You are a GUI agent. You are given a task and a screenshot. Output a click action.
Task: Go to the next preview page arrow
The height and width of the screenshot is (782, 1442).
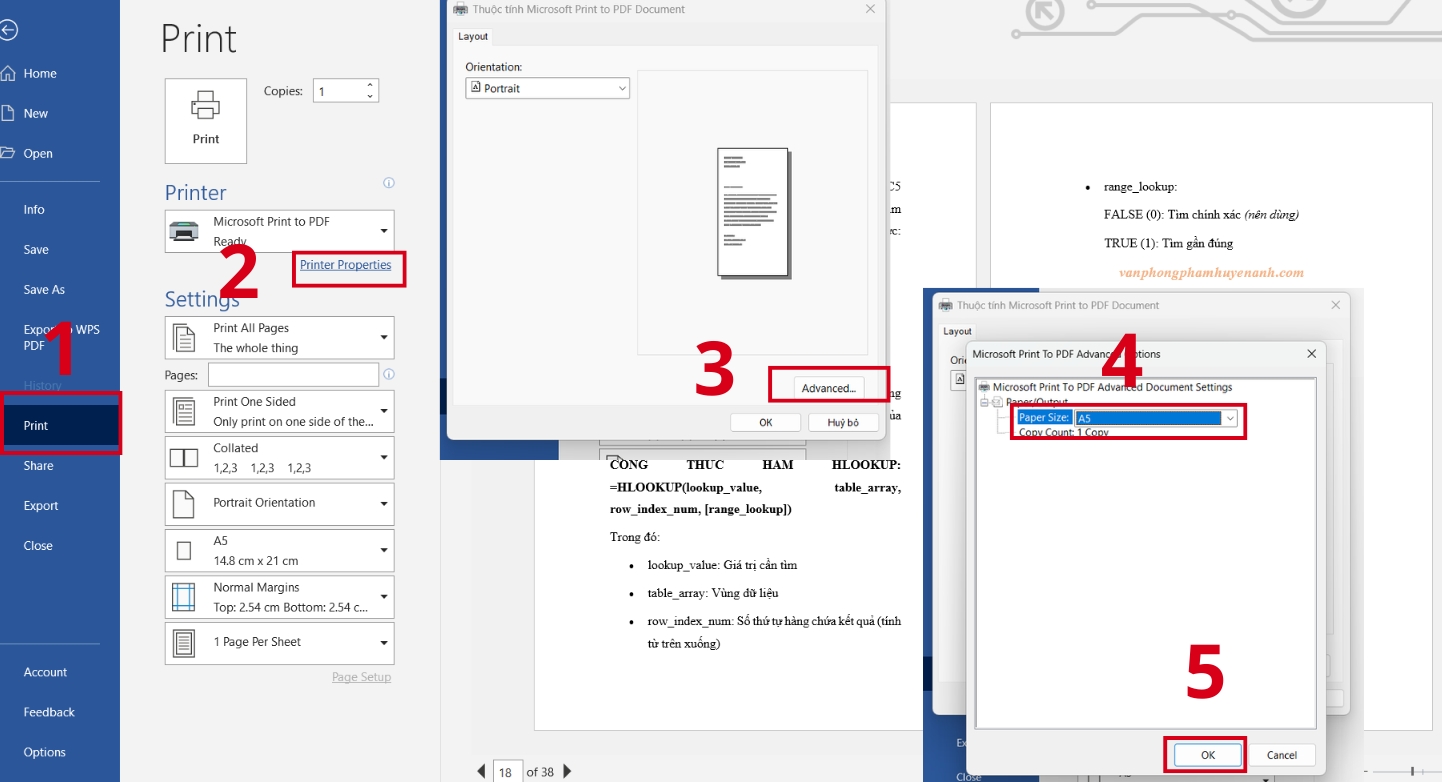[x=567, y=771]
